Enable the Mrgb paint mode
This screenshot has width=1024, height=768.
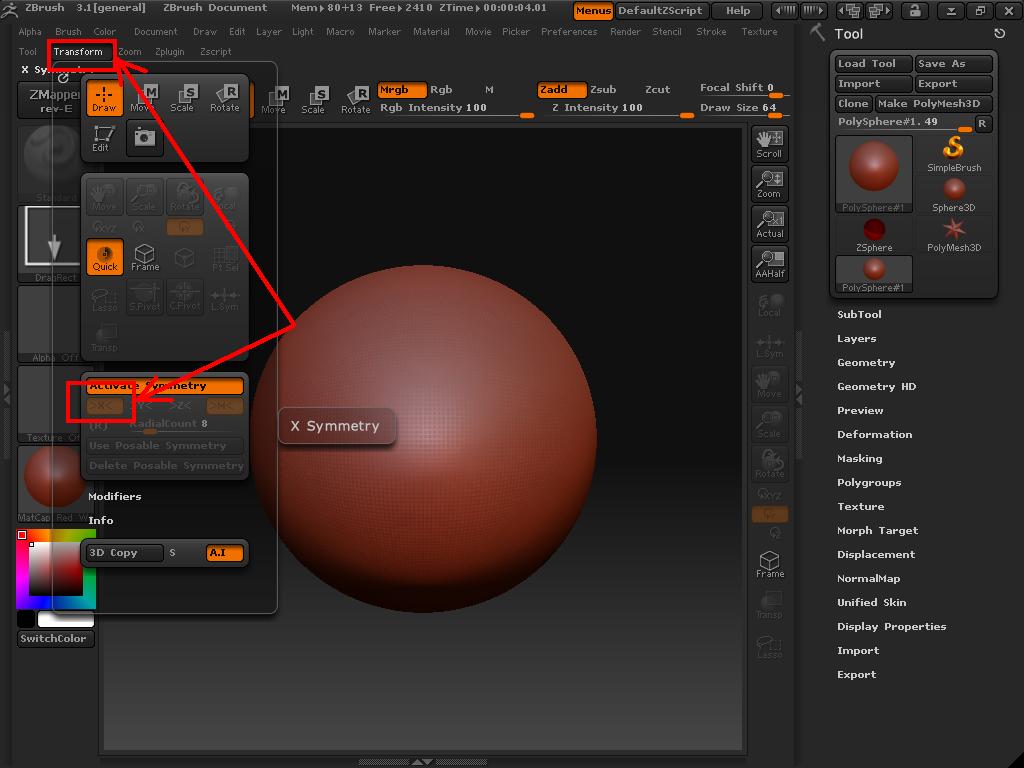402,90
